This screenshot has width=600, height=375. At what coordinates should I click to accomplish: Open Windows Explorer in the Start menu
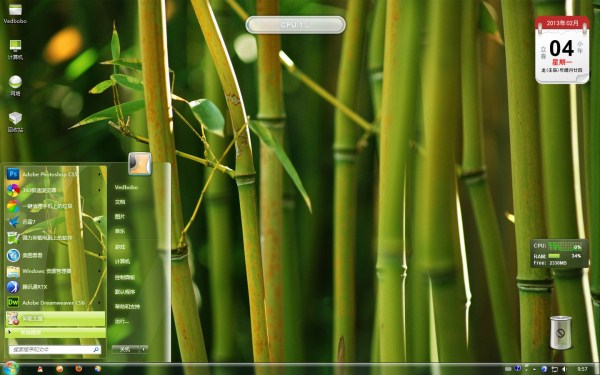tap(55, 271)
